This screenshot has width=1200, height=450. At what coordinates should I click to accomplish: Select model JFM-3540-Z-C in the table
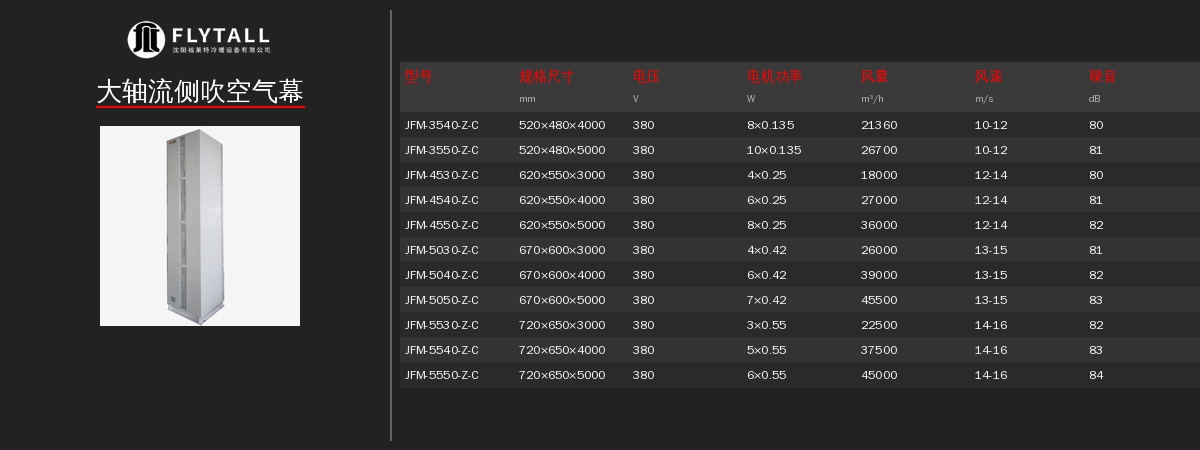442,125
